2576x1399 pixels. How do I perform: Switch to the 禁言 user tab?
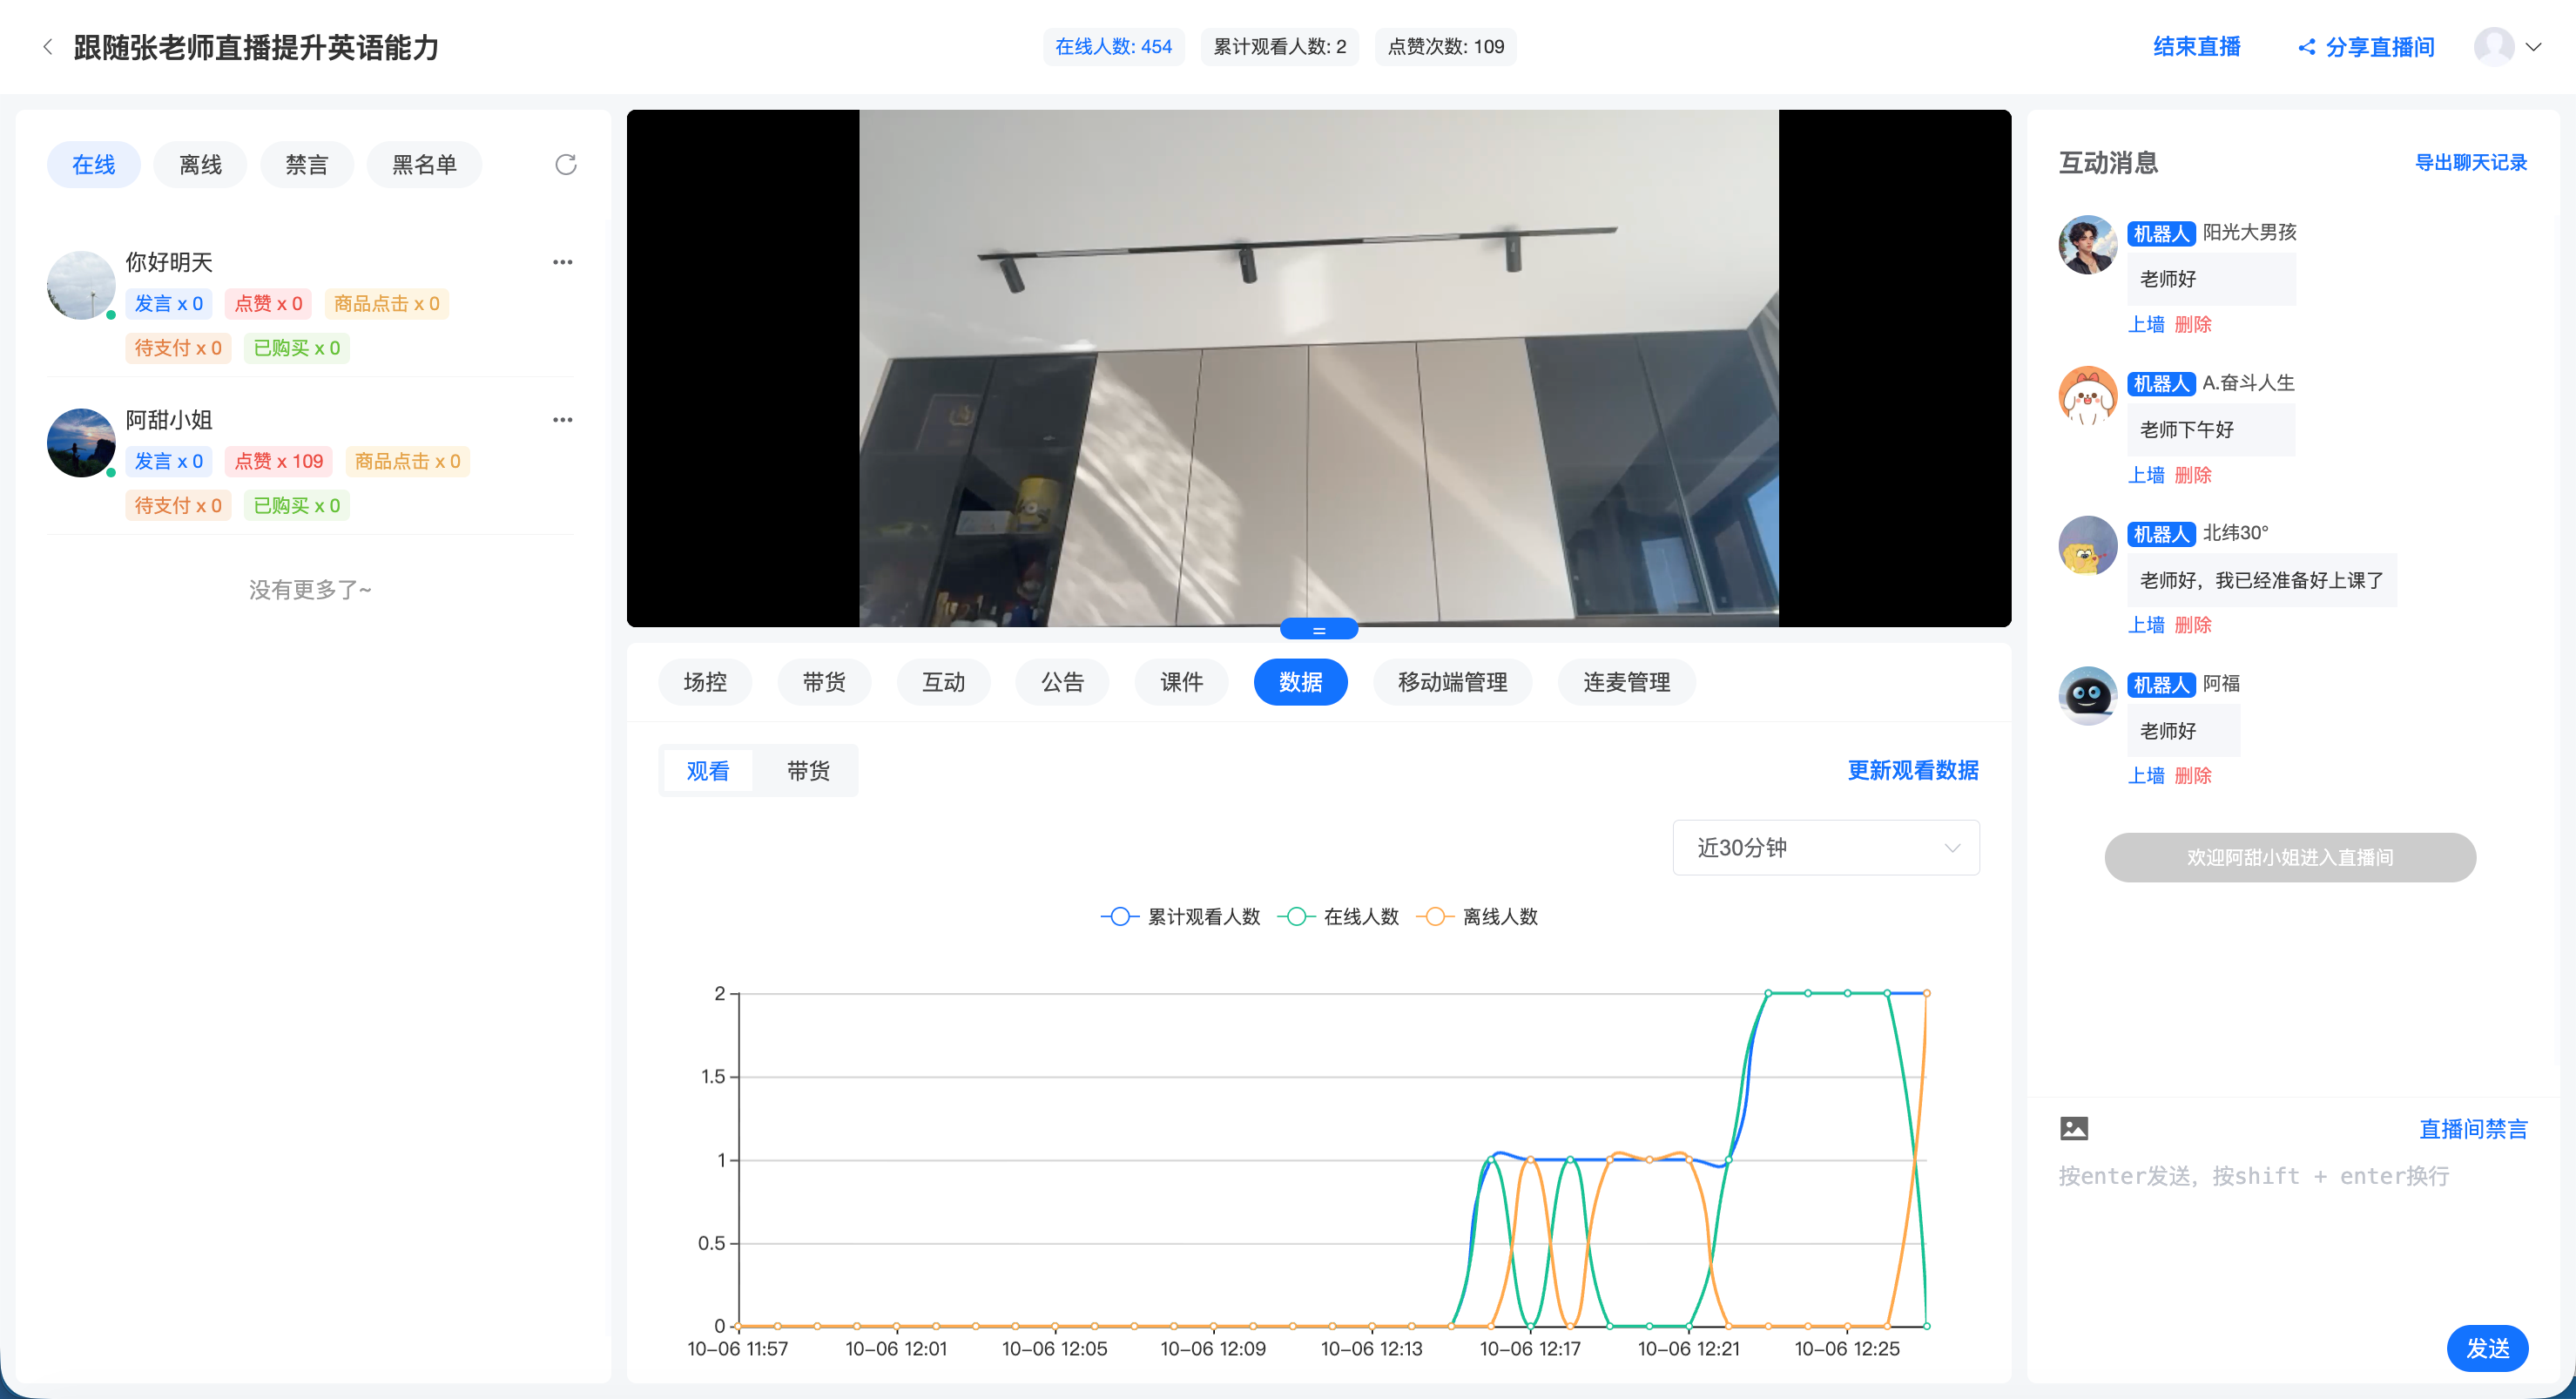coord(307,164)
